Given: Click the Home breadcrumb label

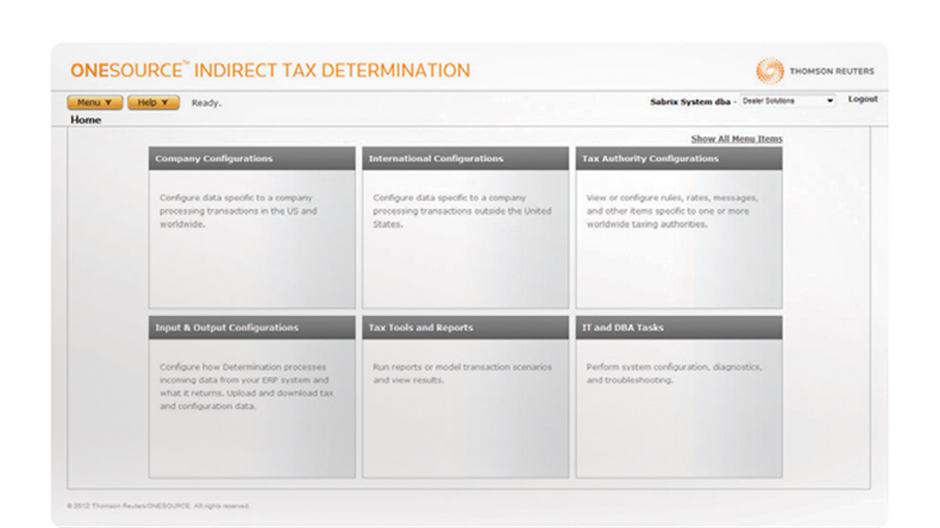Looking at the screenshot, I should tap(86, 120).
